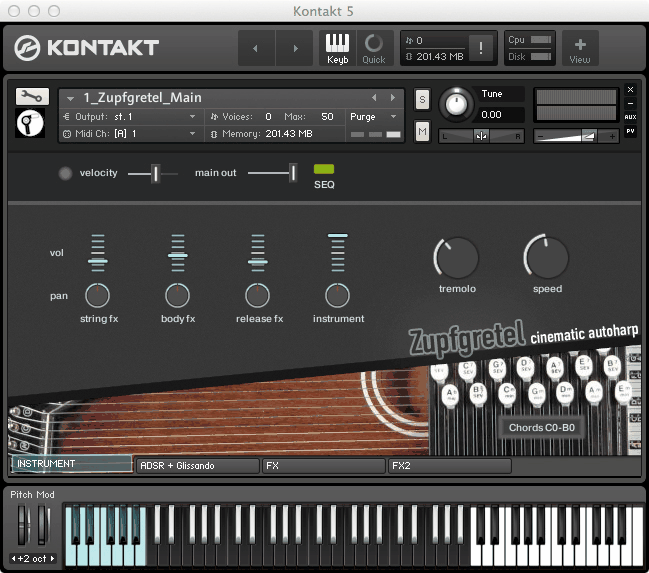Click the speed knob
The width and height of the screenshot is (649, 573).
(x=546, y=257)
